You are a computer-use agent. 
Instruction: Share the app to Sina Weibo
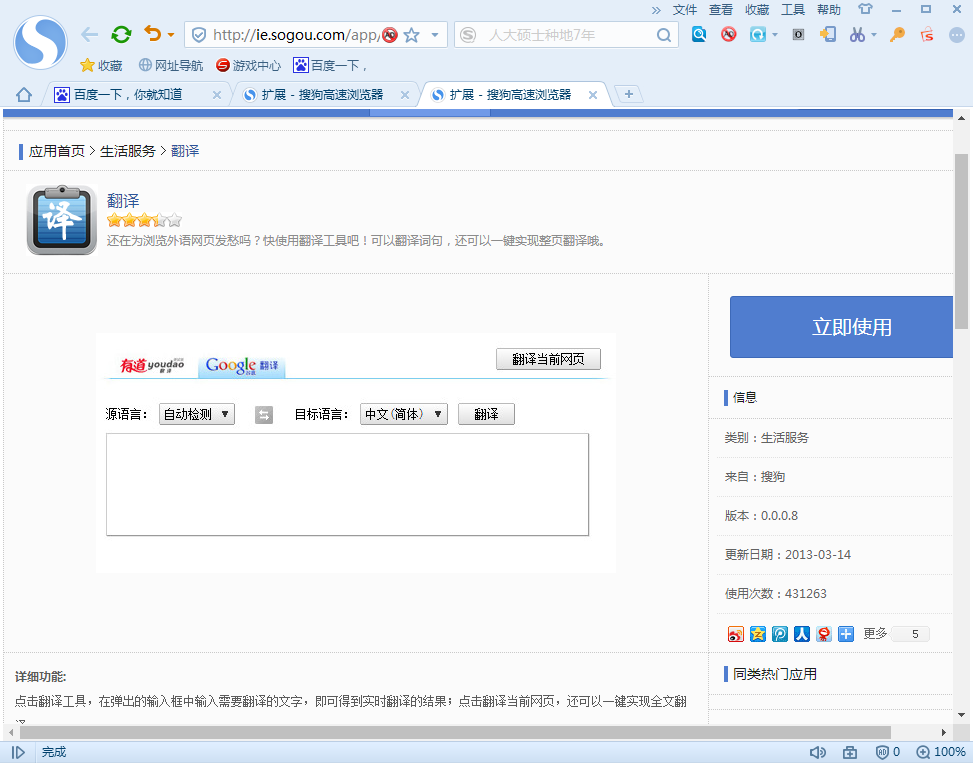coord(736,634)
